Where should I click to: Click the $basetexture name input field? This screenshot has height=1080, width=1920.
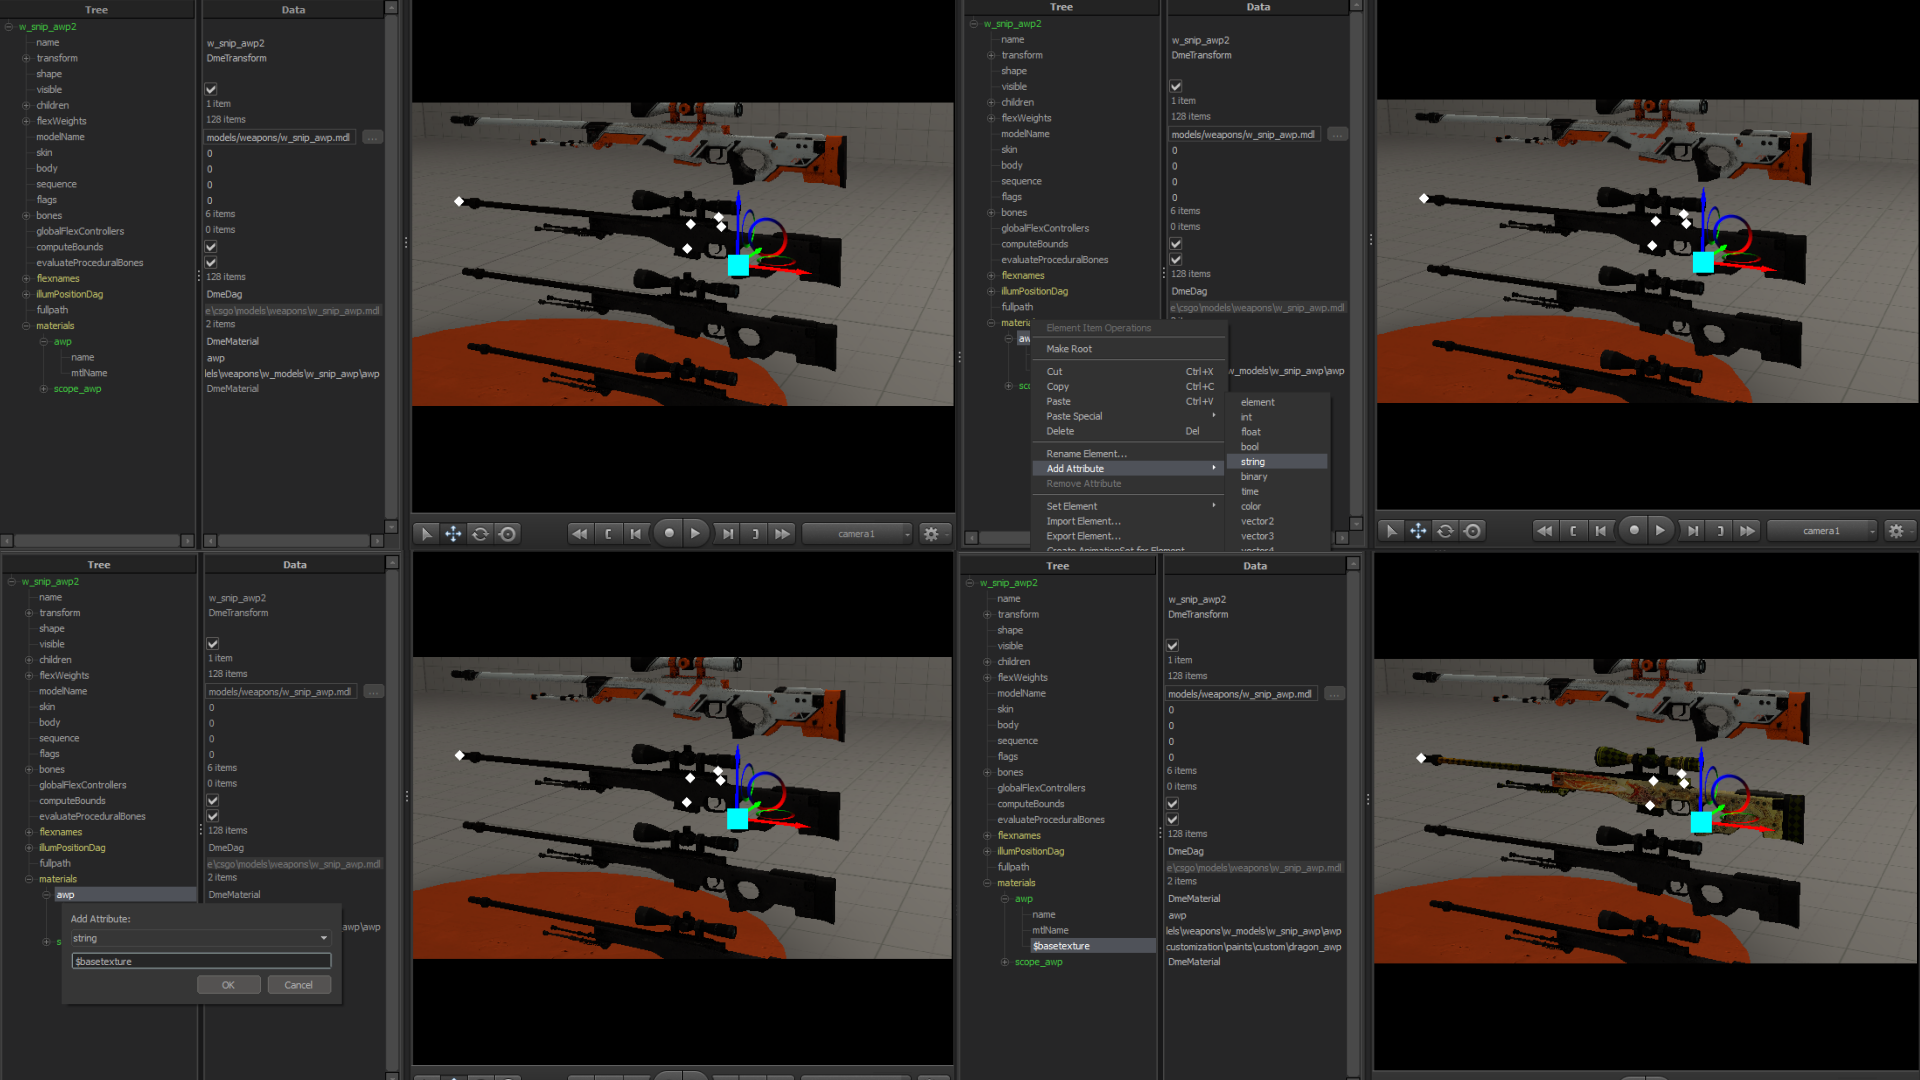(x=200, y=961)
